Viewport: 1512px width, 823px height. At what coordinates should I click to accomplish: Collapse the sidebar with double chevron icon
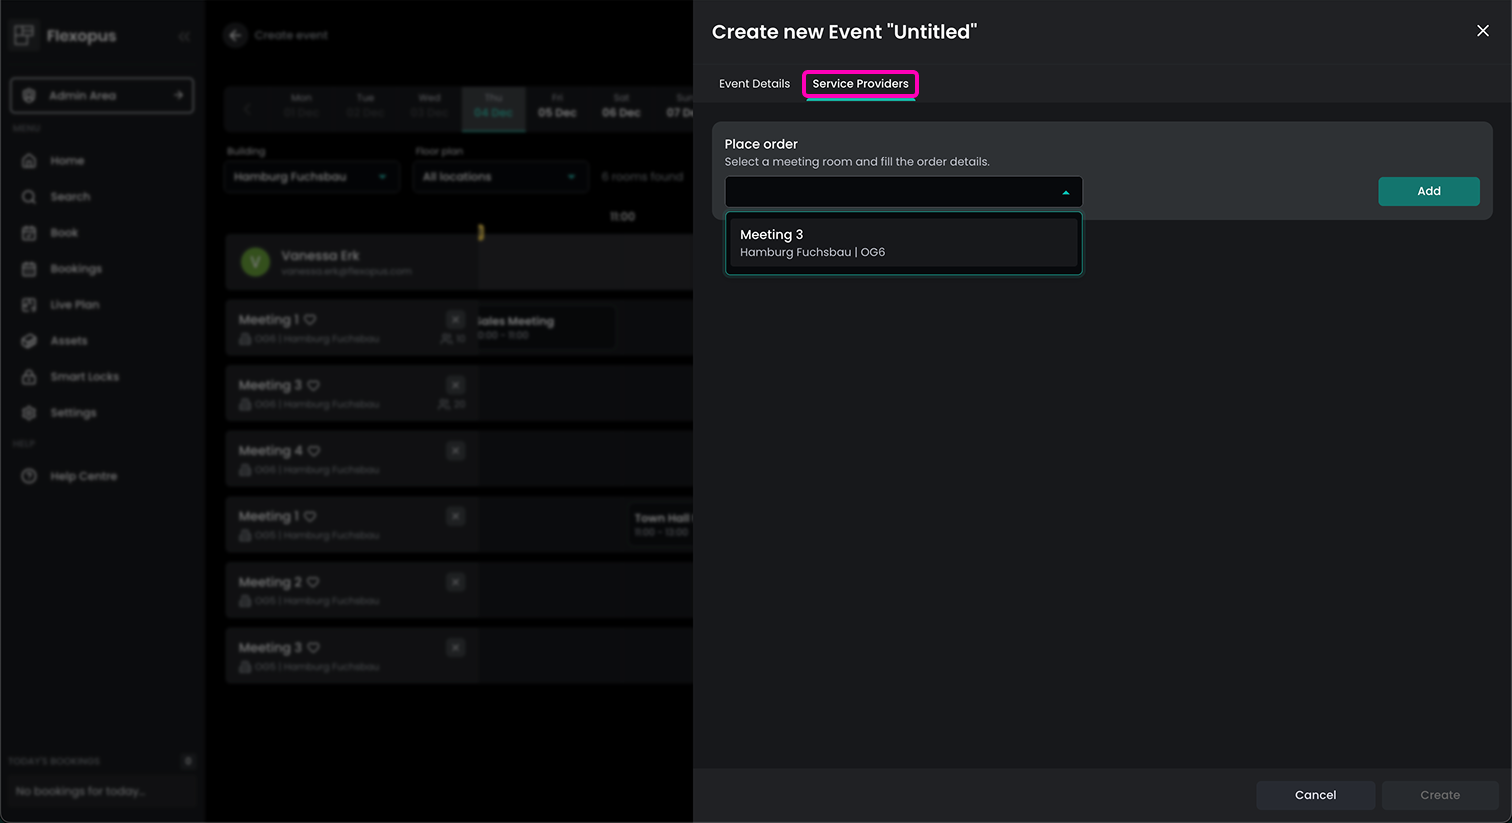tap(184, 37)
